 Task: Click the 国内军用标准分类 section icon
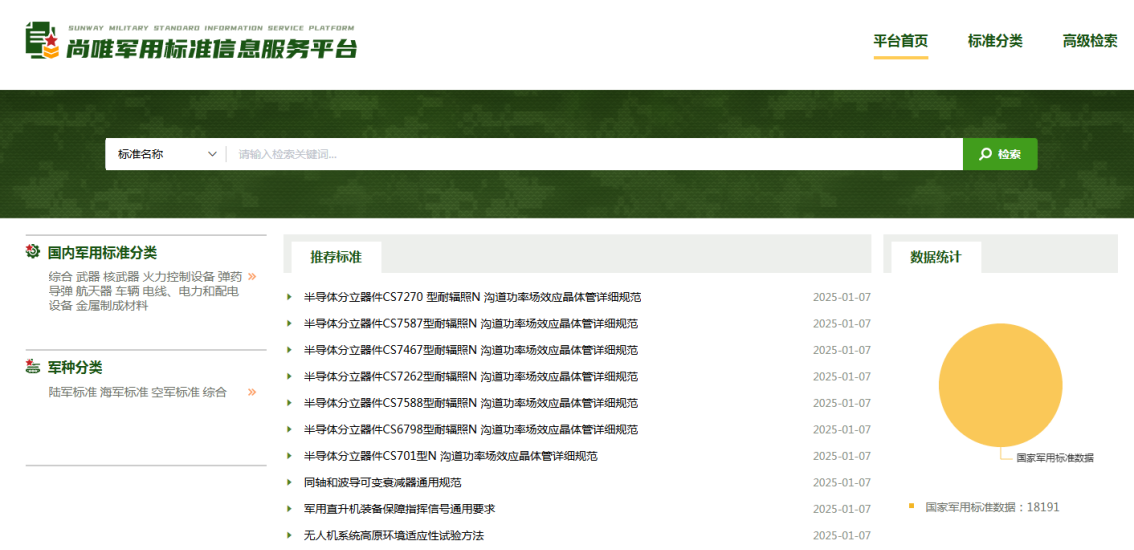pyautogui.click(x=33, y=252)
